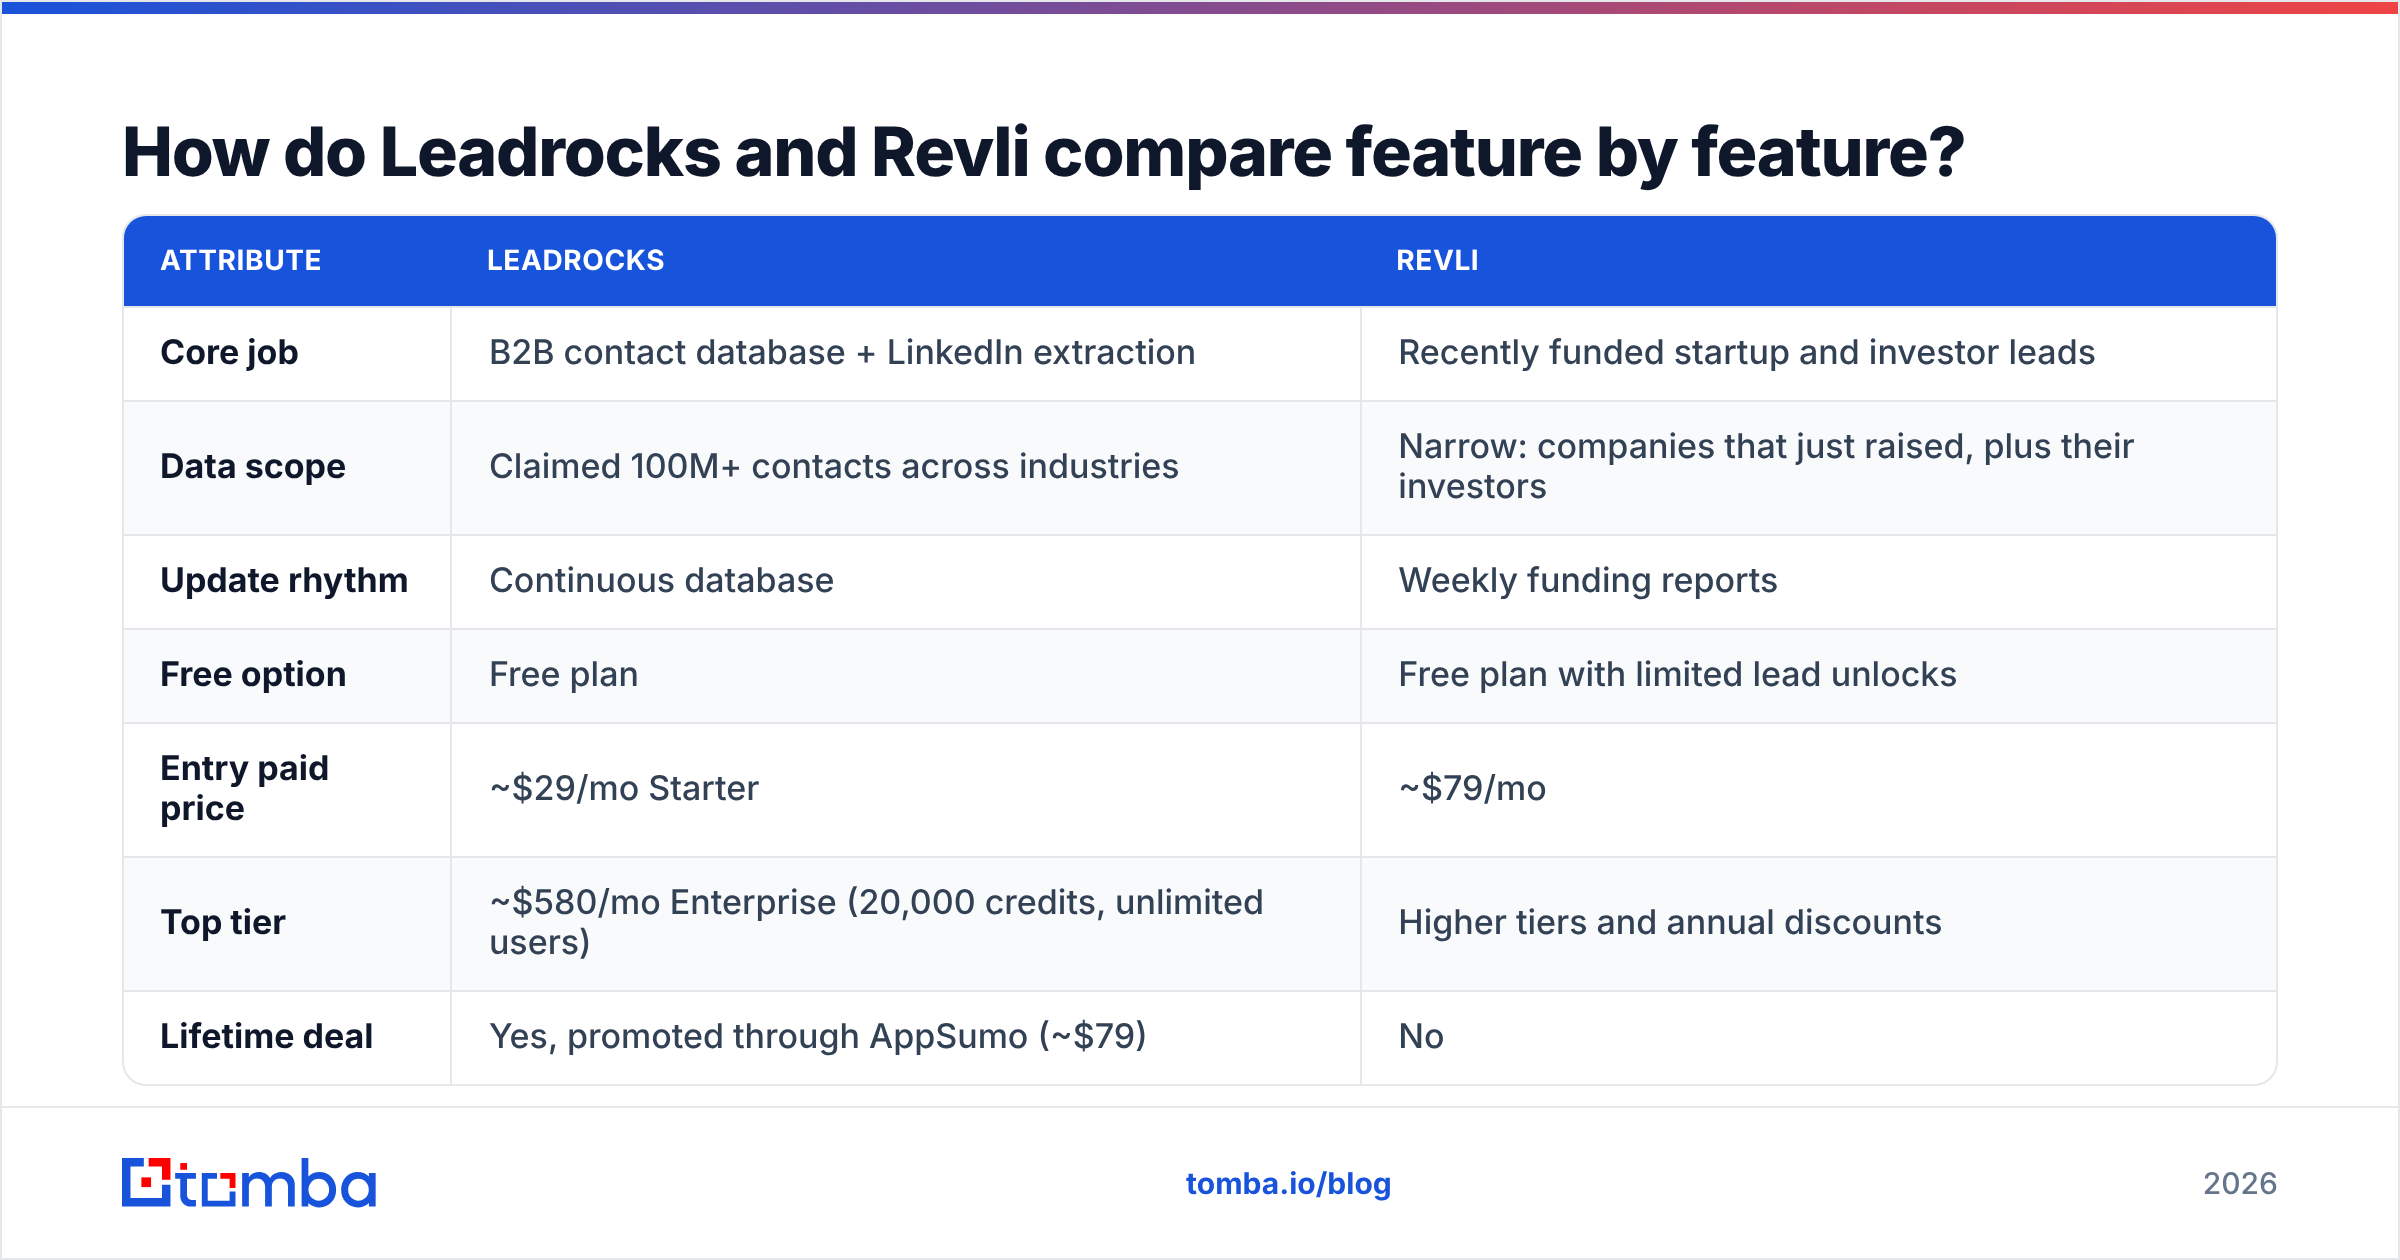
Task: Click the tomba logo
Action: (x=248, y=1183)
